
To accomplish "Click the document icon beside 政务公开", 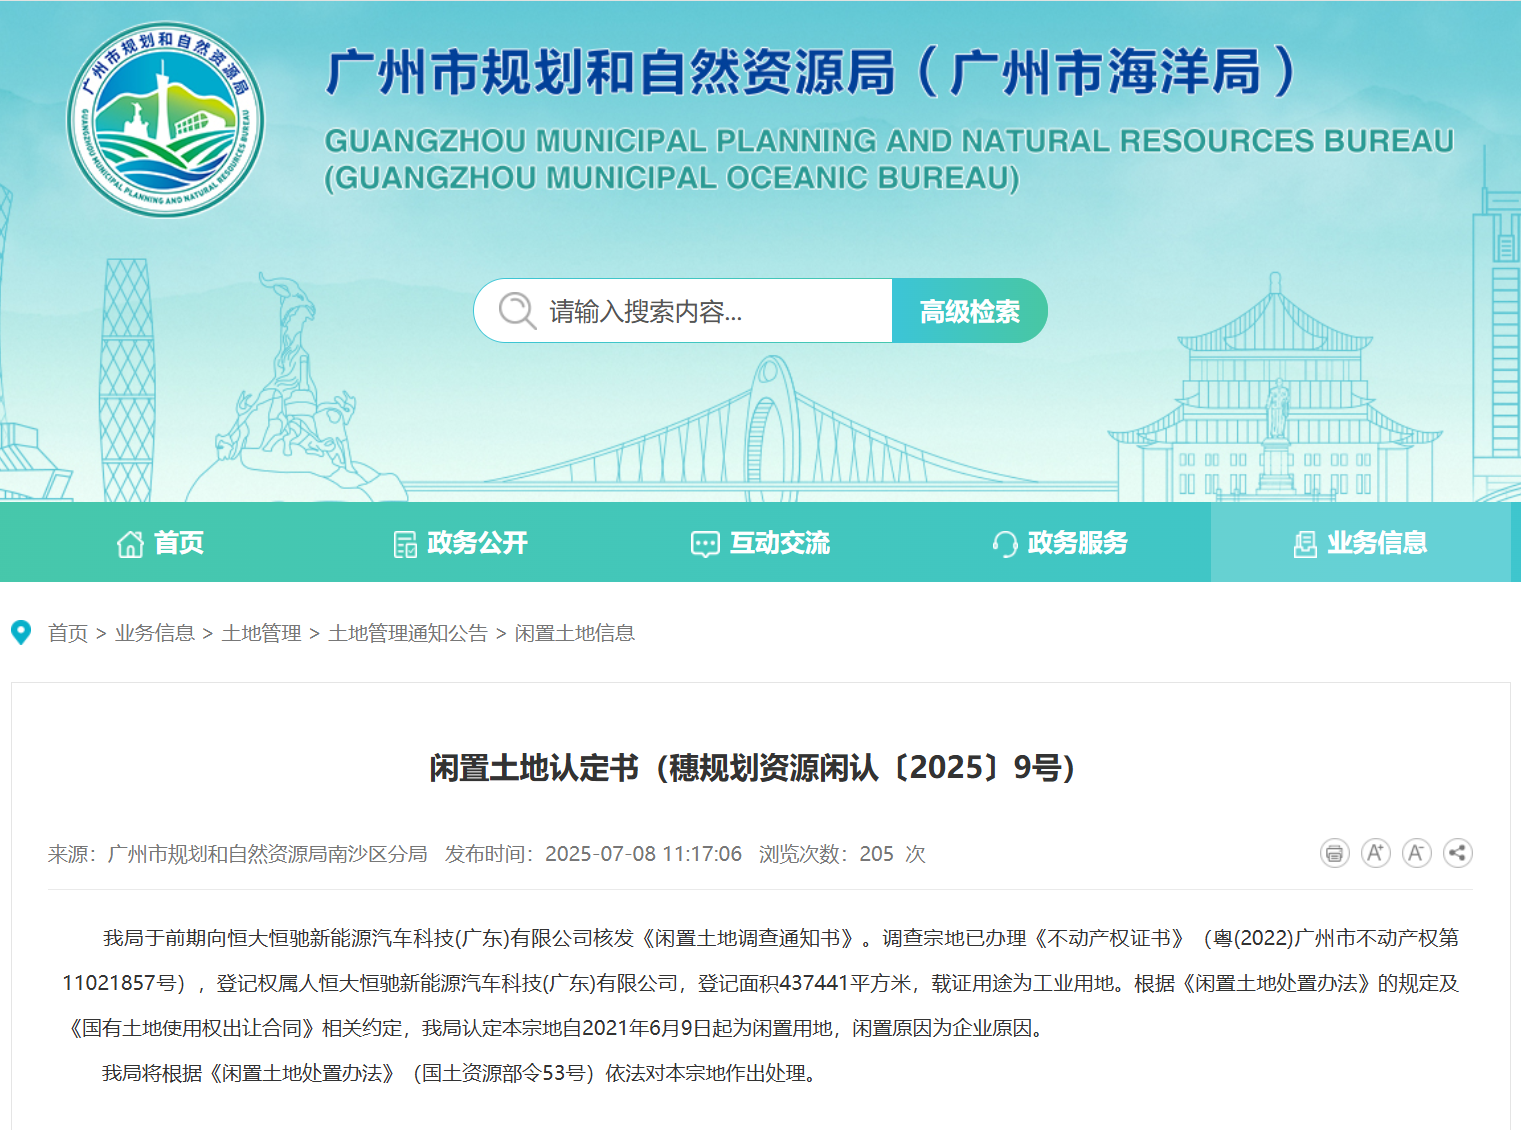I will 405,544.
